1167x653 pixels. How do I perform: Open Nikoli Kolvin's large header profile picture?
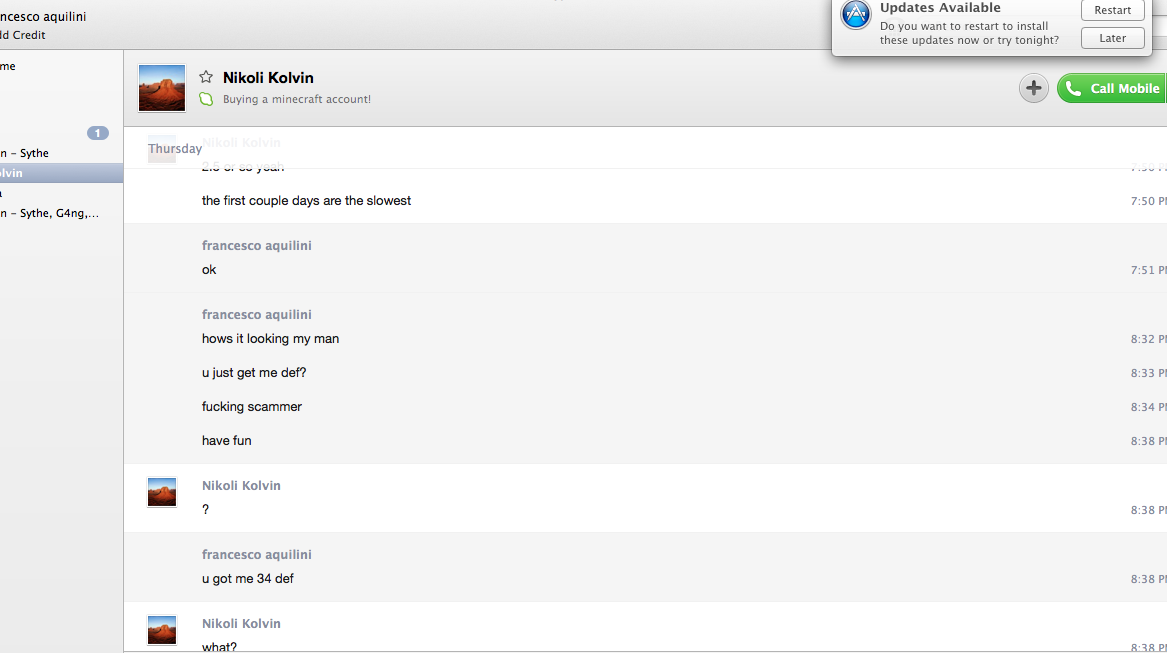pyautogui.click(x=162, y=88)
